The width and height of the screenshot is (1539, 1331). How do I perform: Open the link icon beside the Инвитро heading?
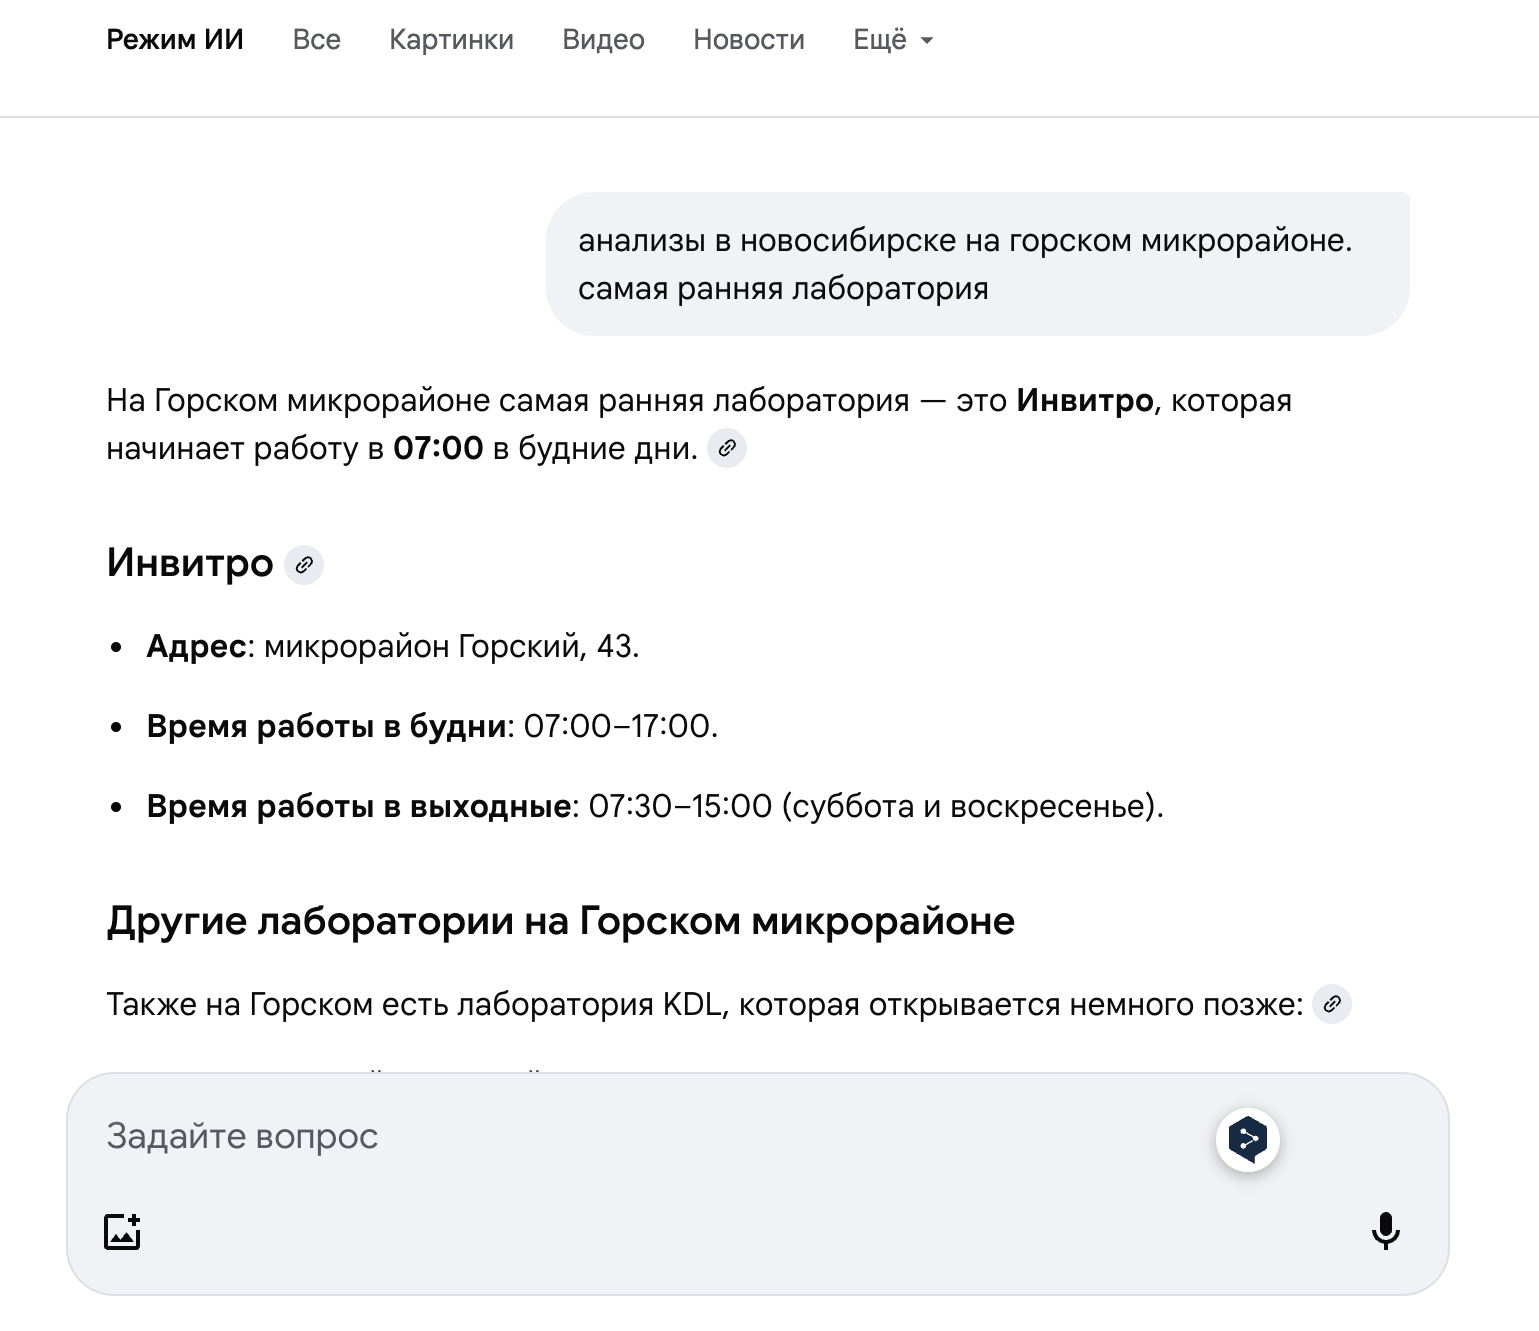[x=304, y=565]
